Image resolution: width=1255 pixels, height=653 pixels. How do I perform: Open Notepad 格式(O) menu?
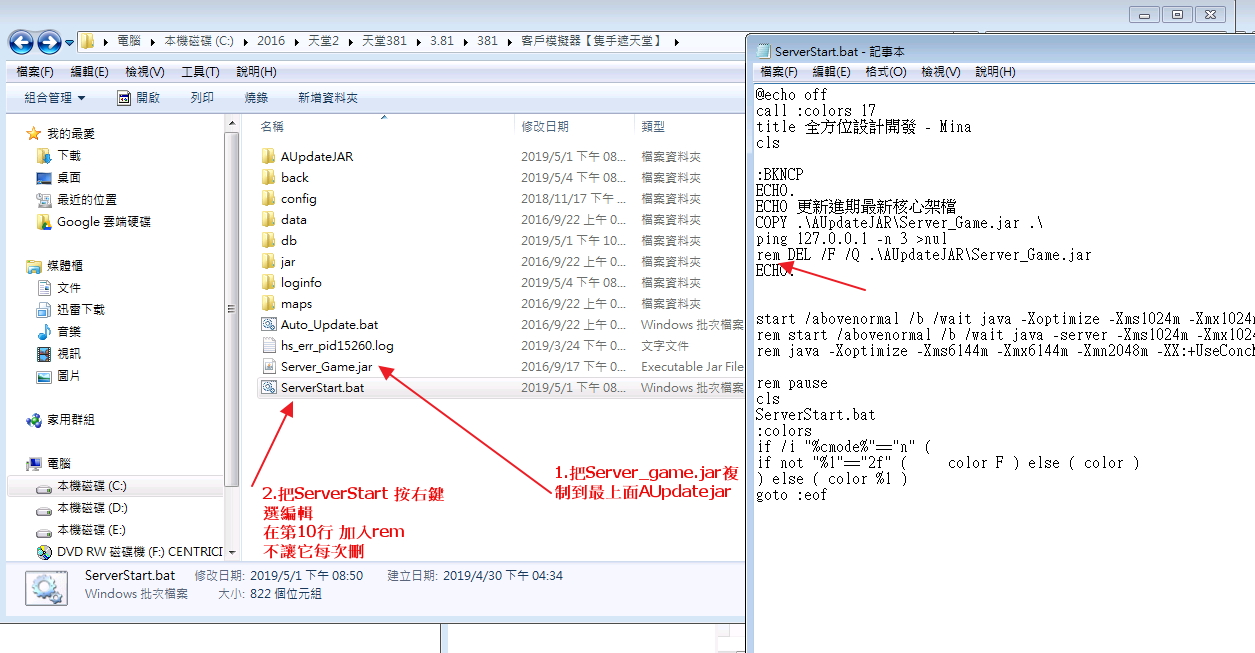point(886,72)
